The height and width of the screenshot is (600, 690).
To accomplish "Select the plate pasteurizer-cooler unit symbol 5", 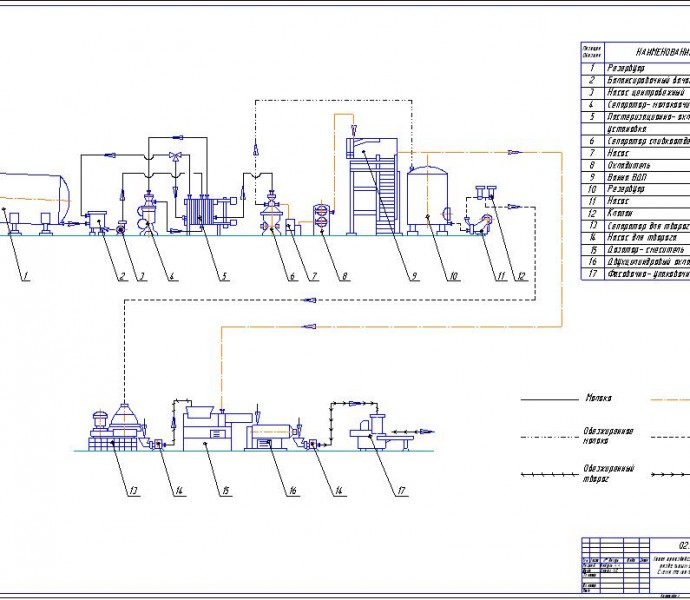I will [x=210, y=213].
